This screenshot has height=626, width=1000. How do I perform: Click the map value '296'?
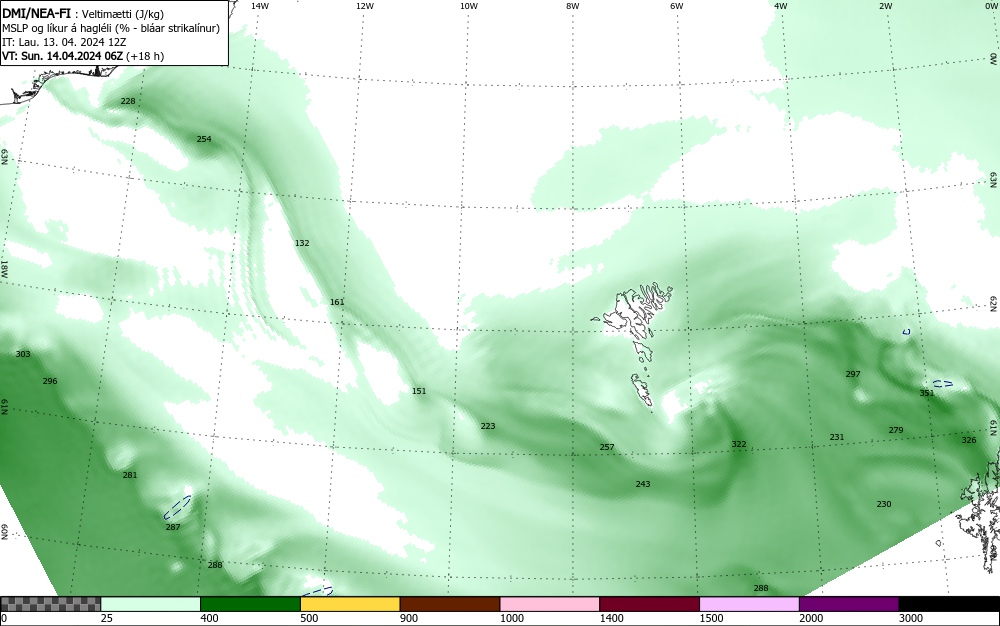[49, 381]
